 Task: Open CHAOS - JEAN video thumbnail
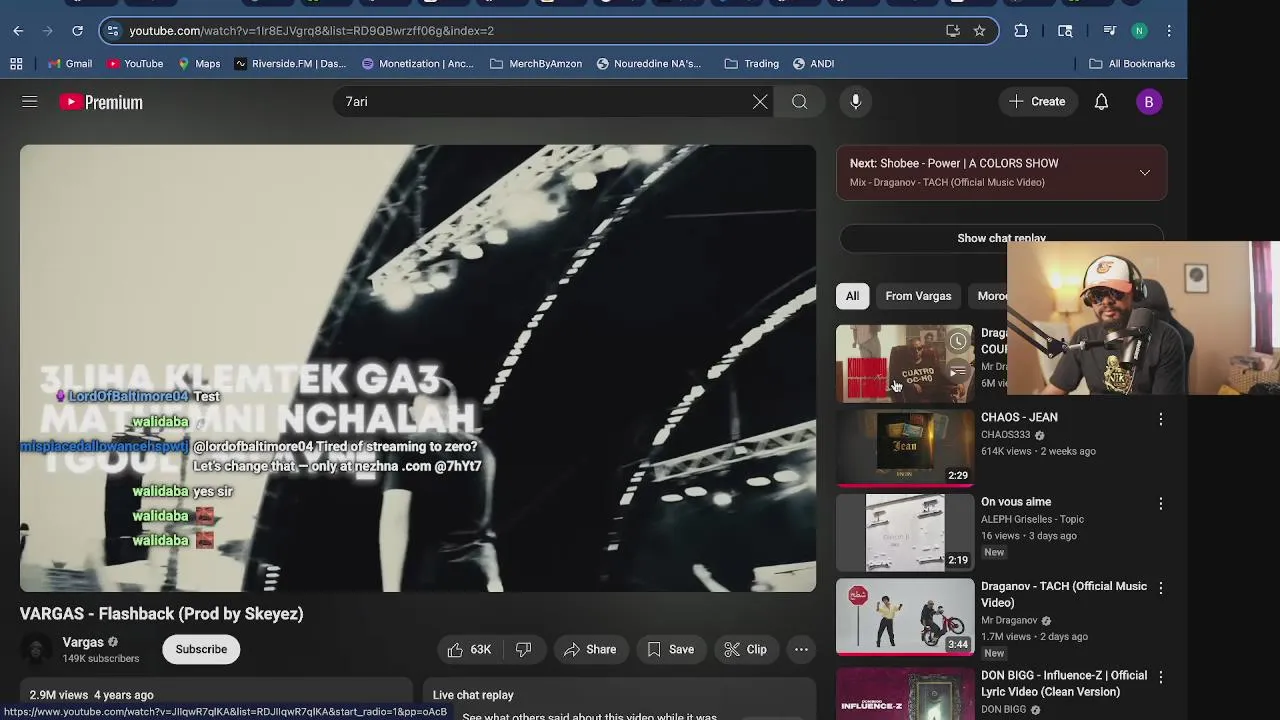(x=905, y=448)
